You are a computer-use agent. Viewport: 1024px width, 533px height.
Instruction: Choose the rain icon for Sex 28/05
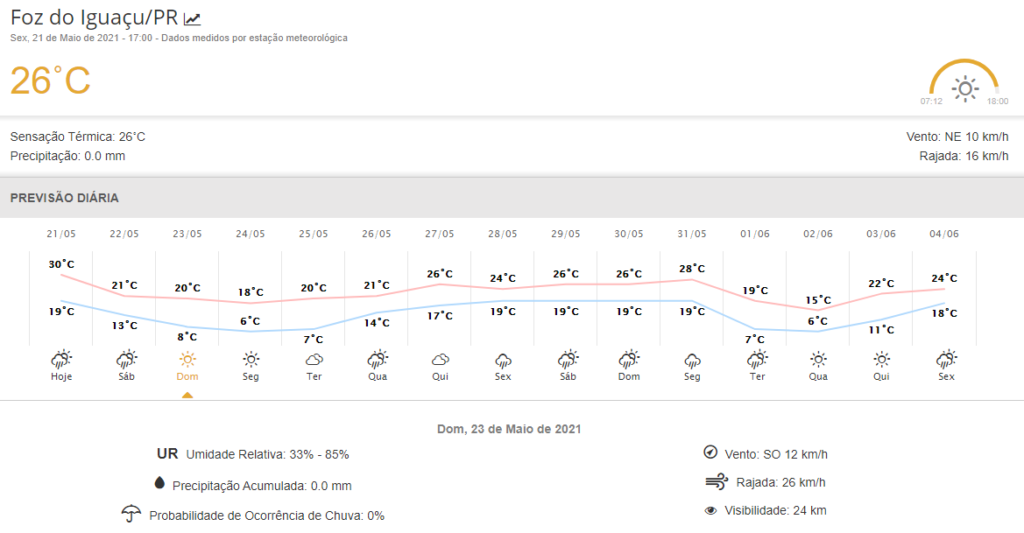tap(502, 359)
